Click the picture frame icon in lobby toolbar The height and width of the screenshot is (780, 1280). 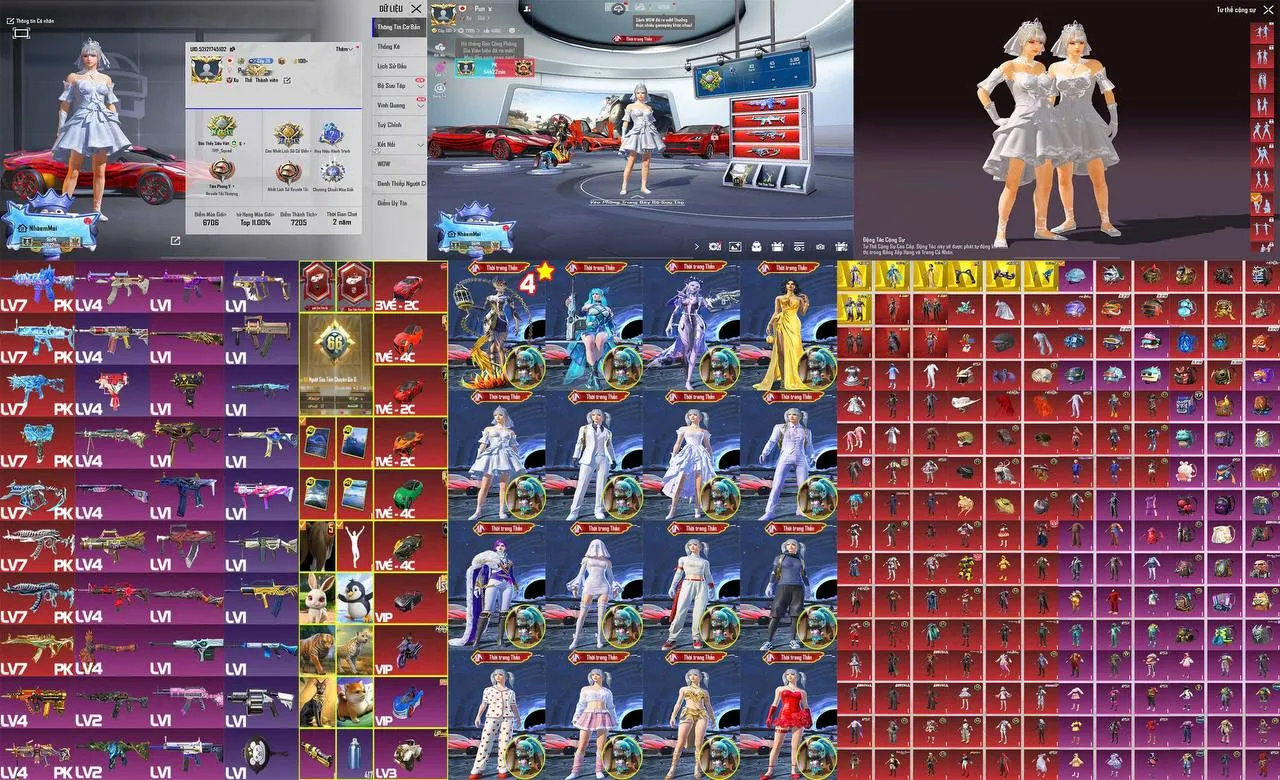point(735,246)
